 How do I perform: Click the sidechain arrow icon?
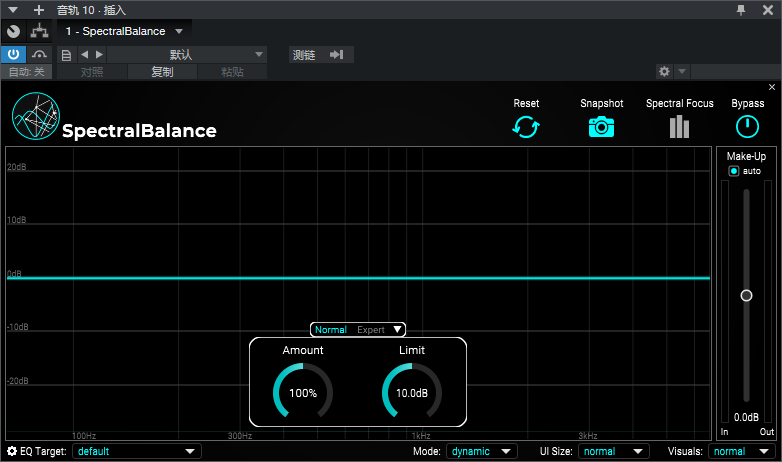point(337,54)
